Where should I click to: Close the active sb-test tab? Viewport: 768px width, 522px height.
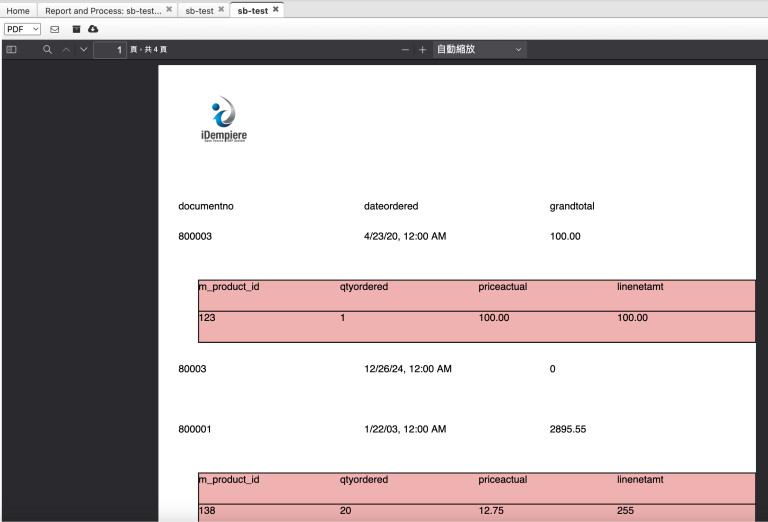coord(276,9)
